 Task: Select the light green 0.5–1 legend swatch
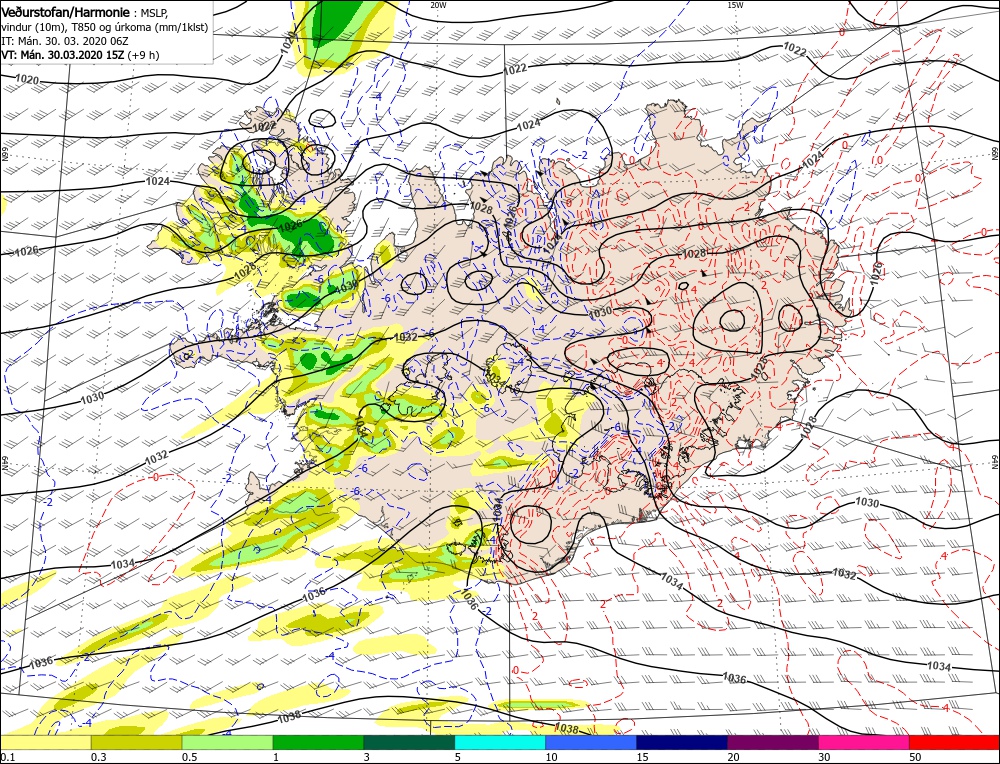point(227,742)
